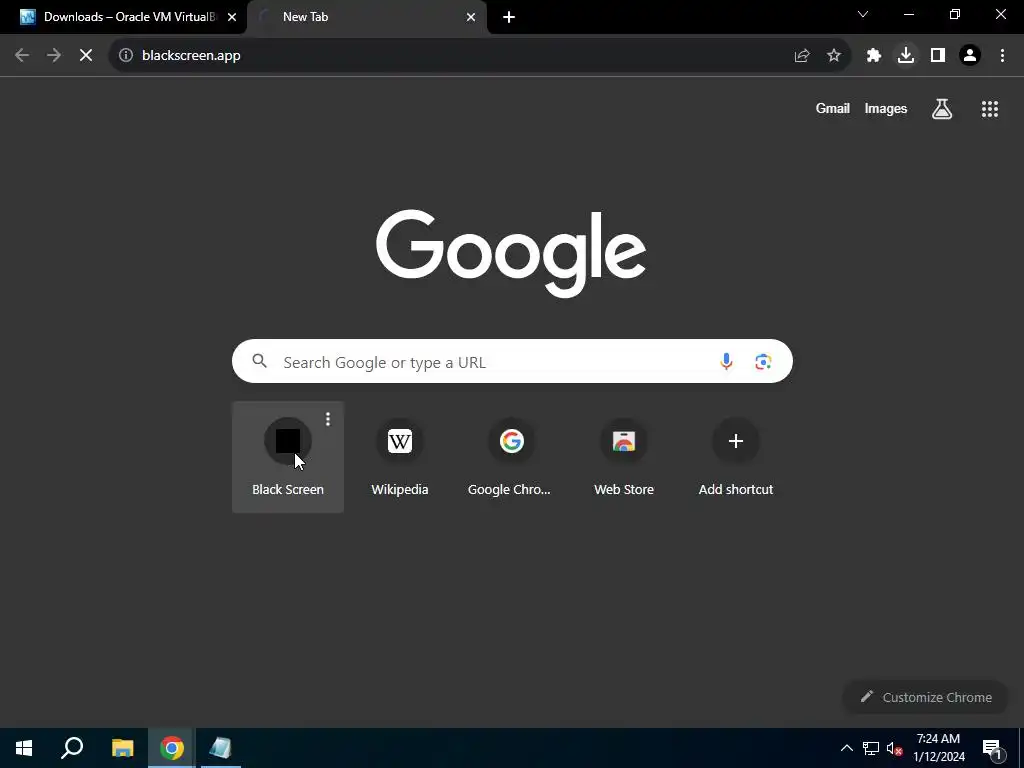Click the magnifier in Google search box
Image resolution: width=1024 pixels, height=768 pixels.
click(260, 361)
